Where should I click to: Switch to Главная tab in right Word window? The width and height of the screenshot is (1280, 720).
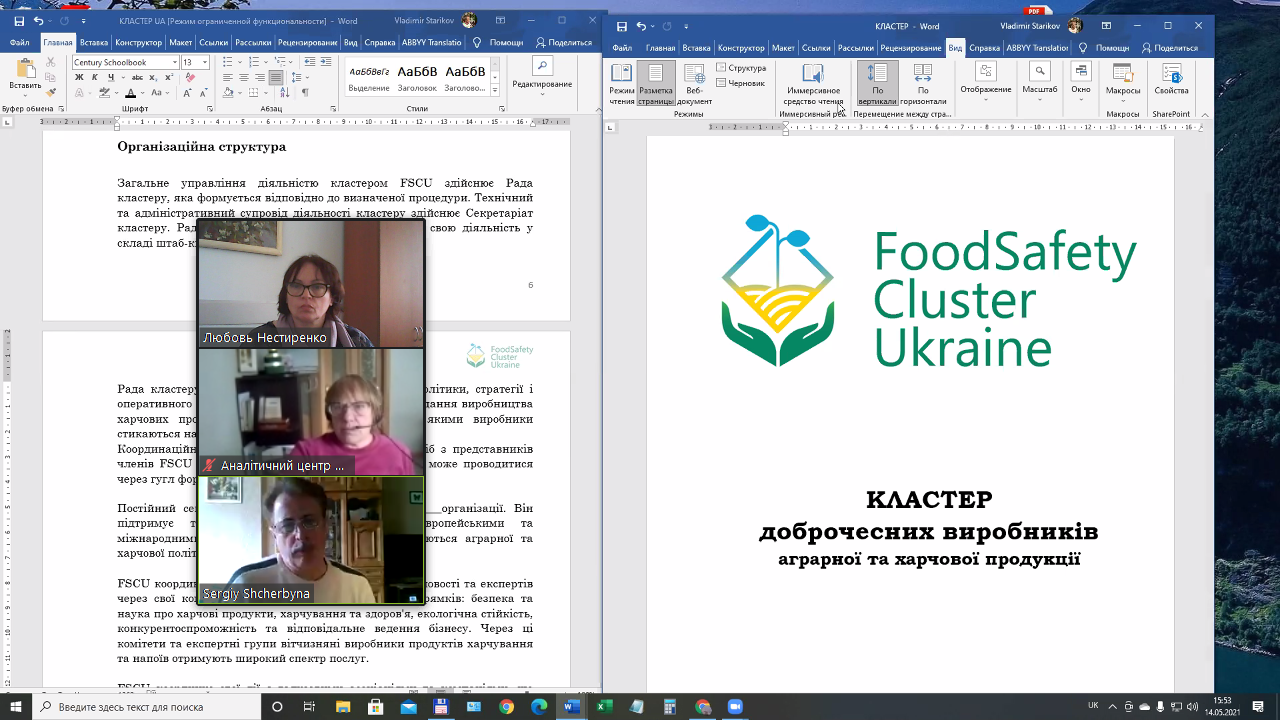pos(660,48)
